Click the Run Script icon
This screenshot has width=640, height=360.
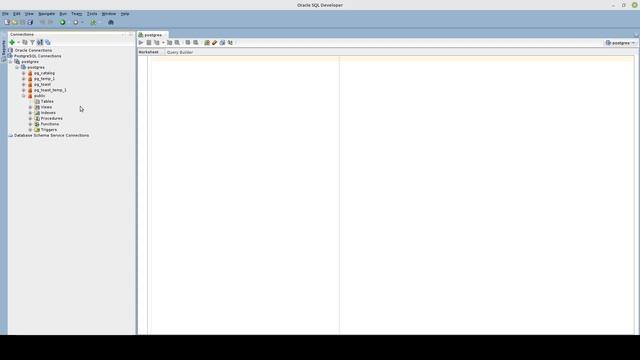coord(149,42)
